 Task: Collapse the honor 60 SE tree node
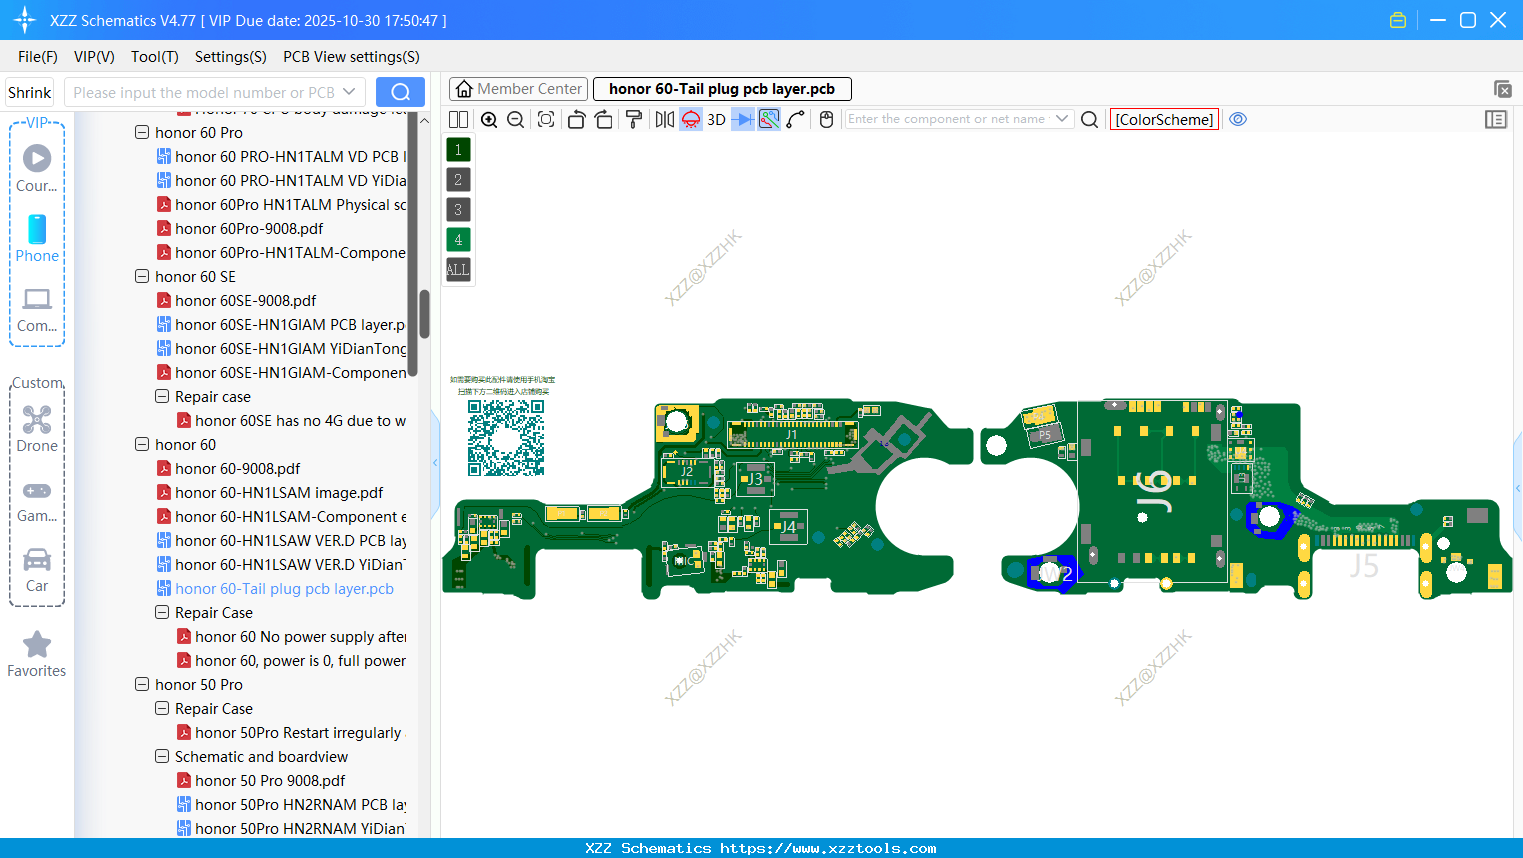point(142,276)
